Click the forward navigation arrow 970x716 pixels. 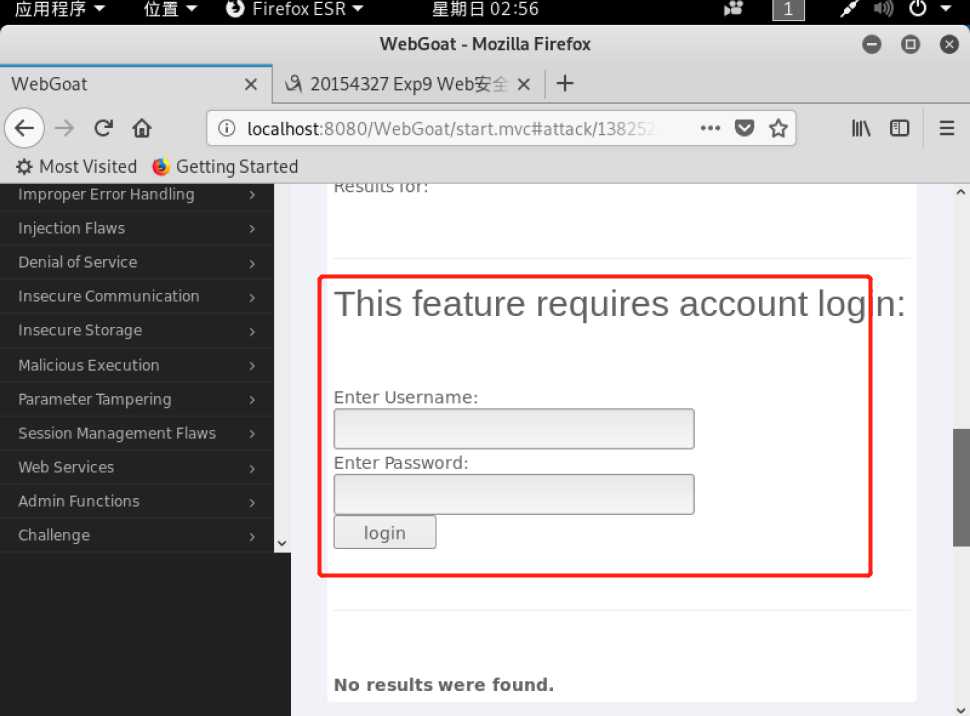tap(64, 128)
